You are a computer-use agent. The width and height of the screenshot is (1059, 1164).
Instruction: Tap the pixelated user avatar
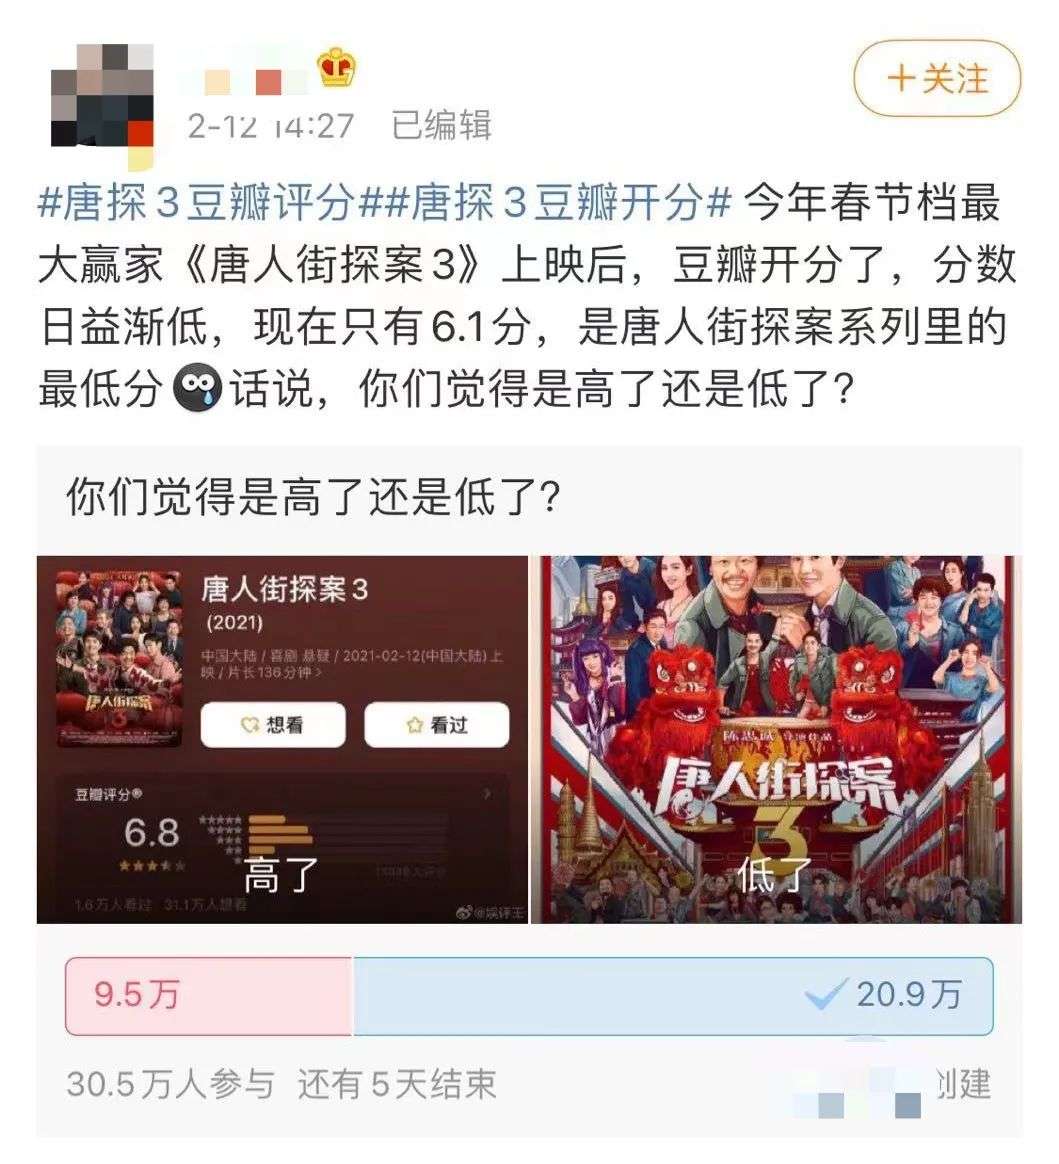click(102, 97)
